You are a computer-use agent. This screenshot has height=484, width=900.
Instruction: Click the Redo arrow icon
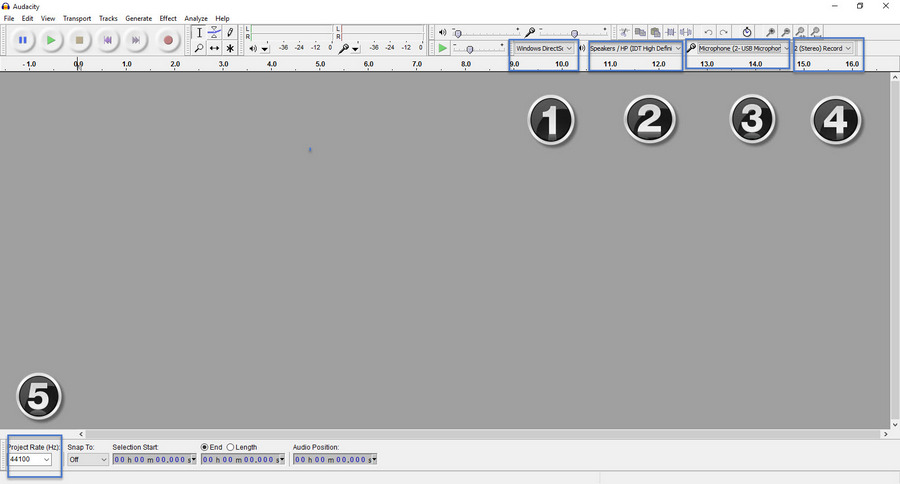click(724, 33)
